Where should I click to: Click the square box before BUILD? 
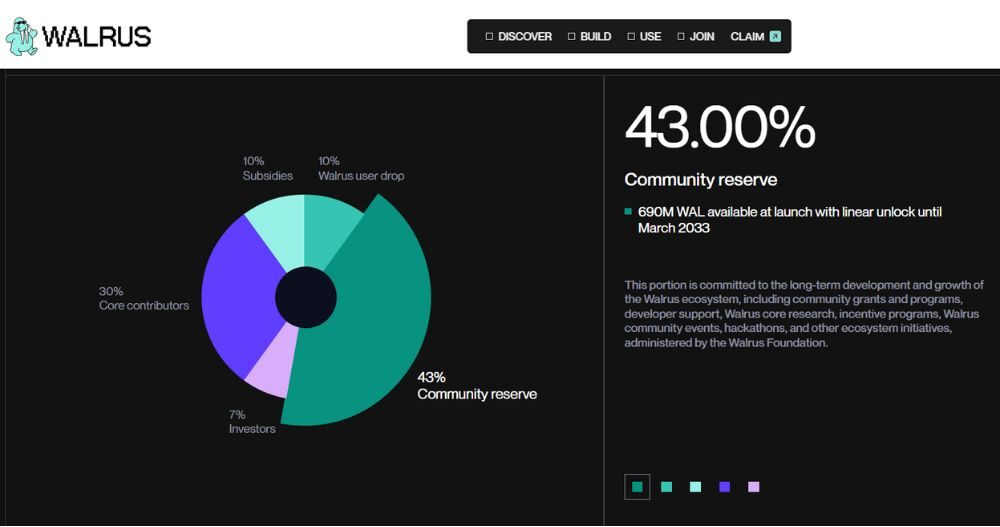coord(571,36)
